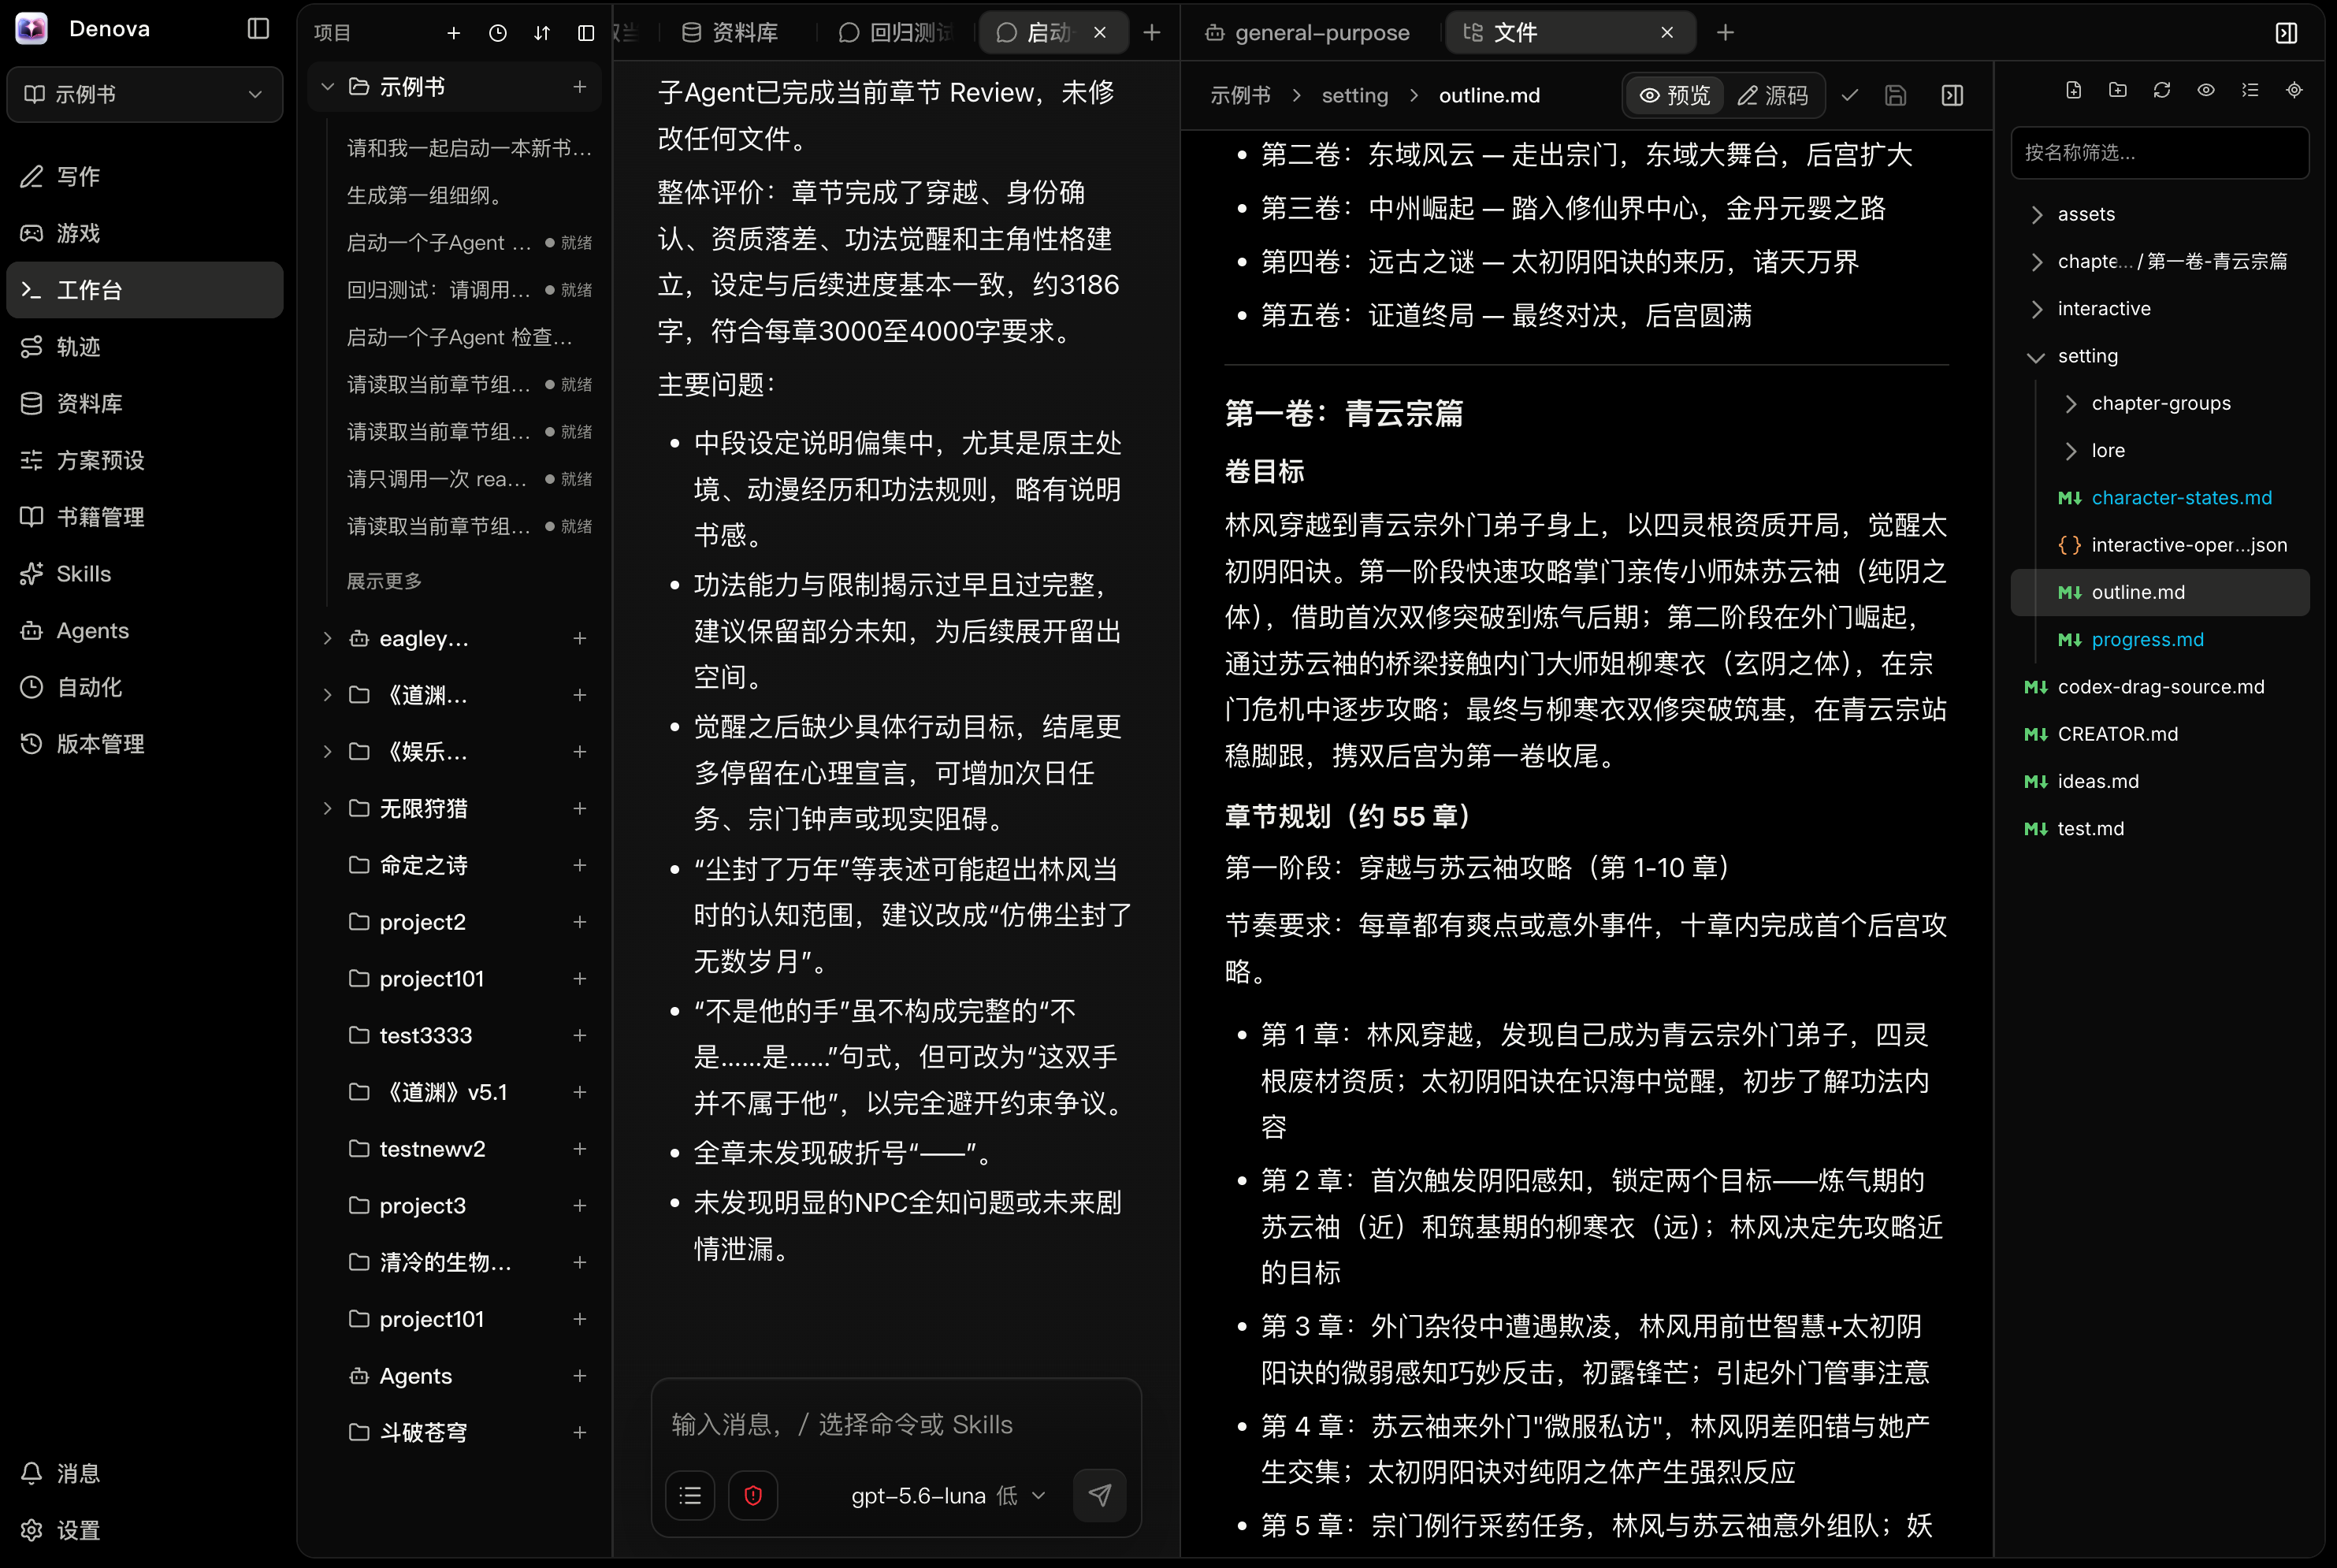Open project history clock icon
The image size is (2337, 1568).
point(498,33)
